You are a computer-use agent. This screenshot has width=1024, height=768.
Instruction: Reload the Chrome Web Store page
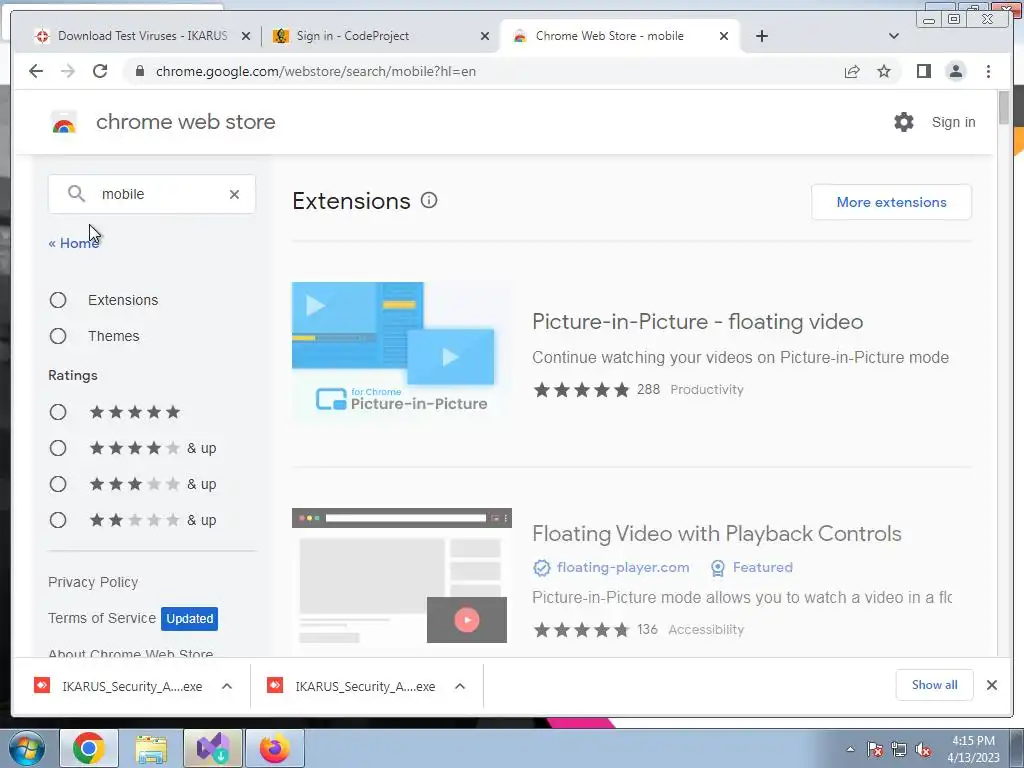pyautogui.click(x=100, y=71)
